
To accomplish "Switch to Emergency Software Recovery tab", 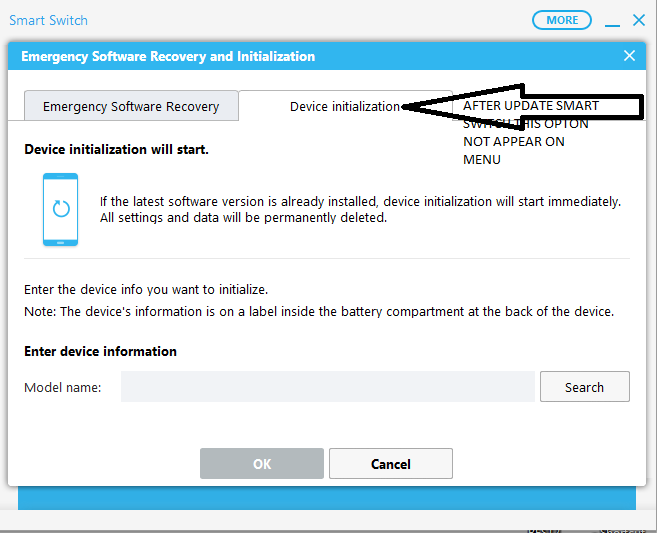I will click(x=131, y=106).
